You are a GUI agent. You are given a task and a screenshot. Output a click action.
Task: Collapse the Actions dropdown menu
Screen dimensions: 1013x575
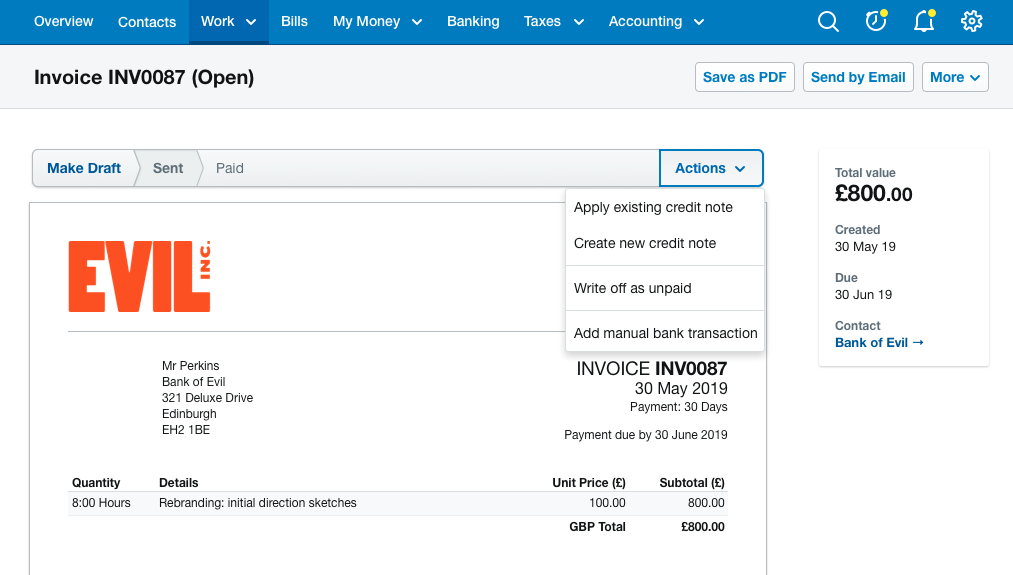click(x=711, y=168)
